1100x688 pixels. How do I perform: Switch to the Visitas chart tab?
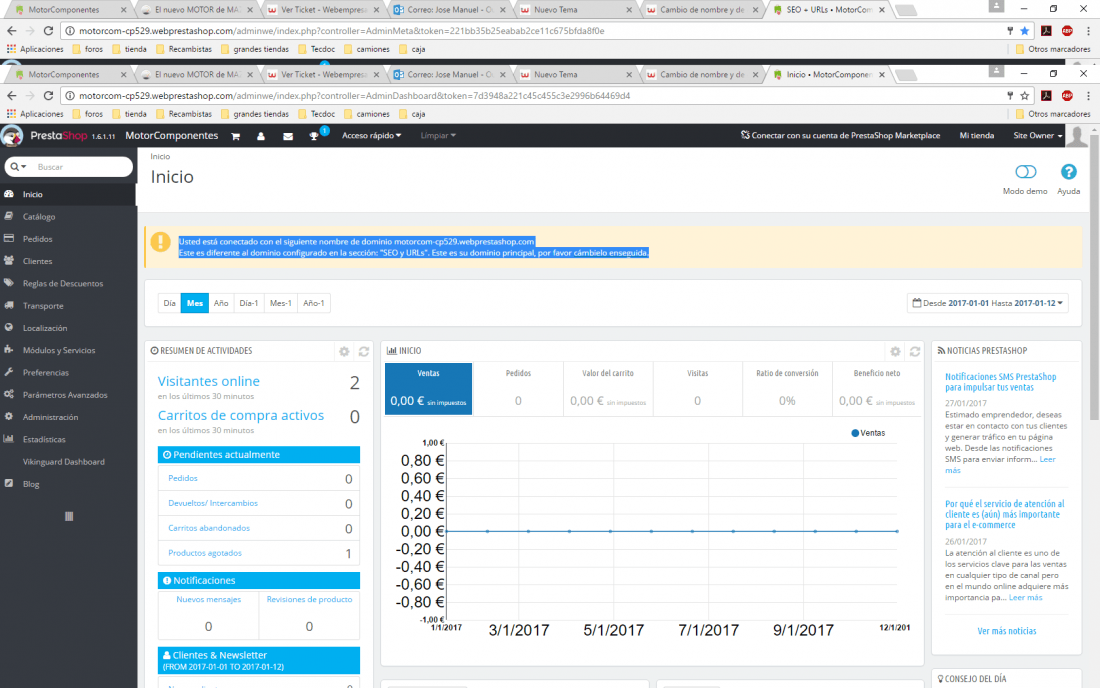click(697, 389)
